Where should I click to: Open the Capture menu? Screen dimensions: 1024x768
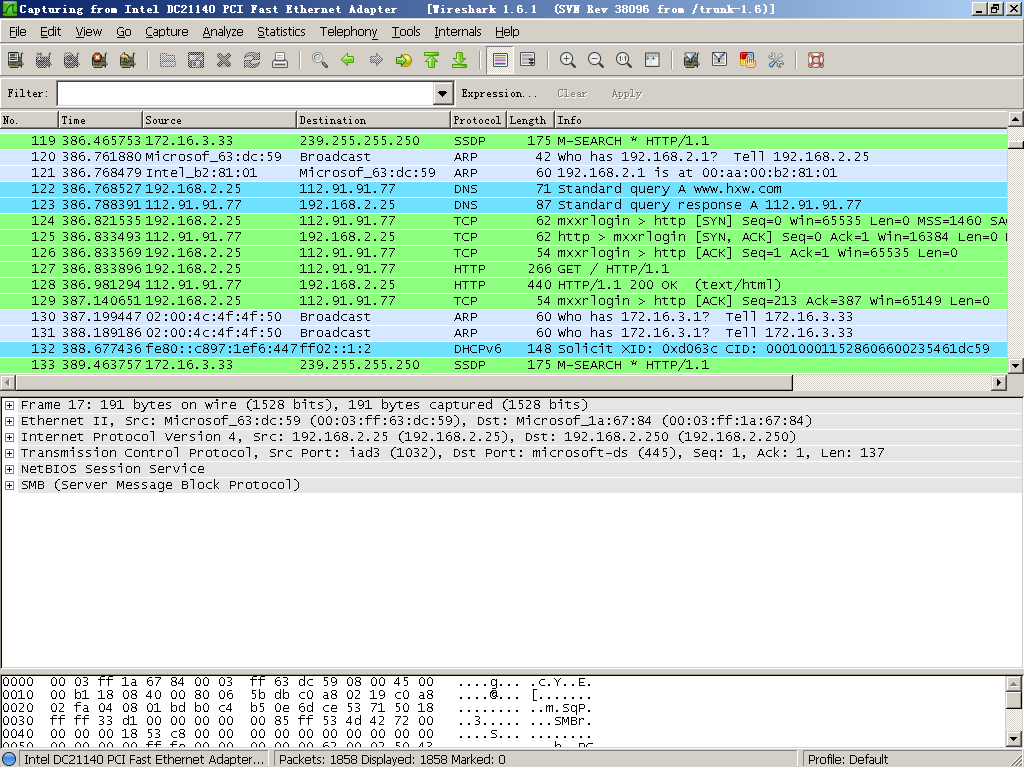click(167, 31)
